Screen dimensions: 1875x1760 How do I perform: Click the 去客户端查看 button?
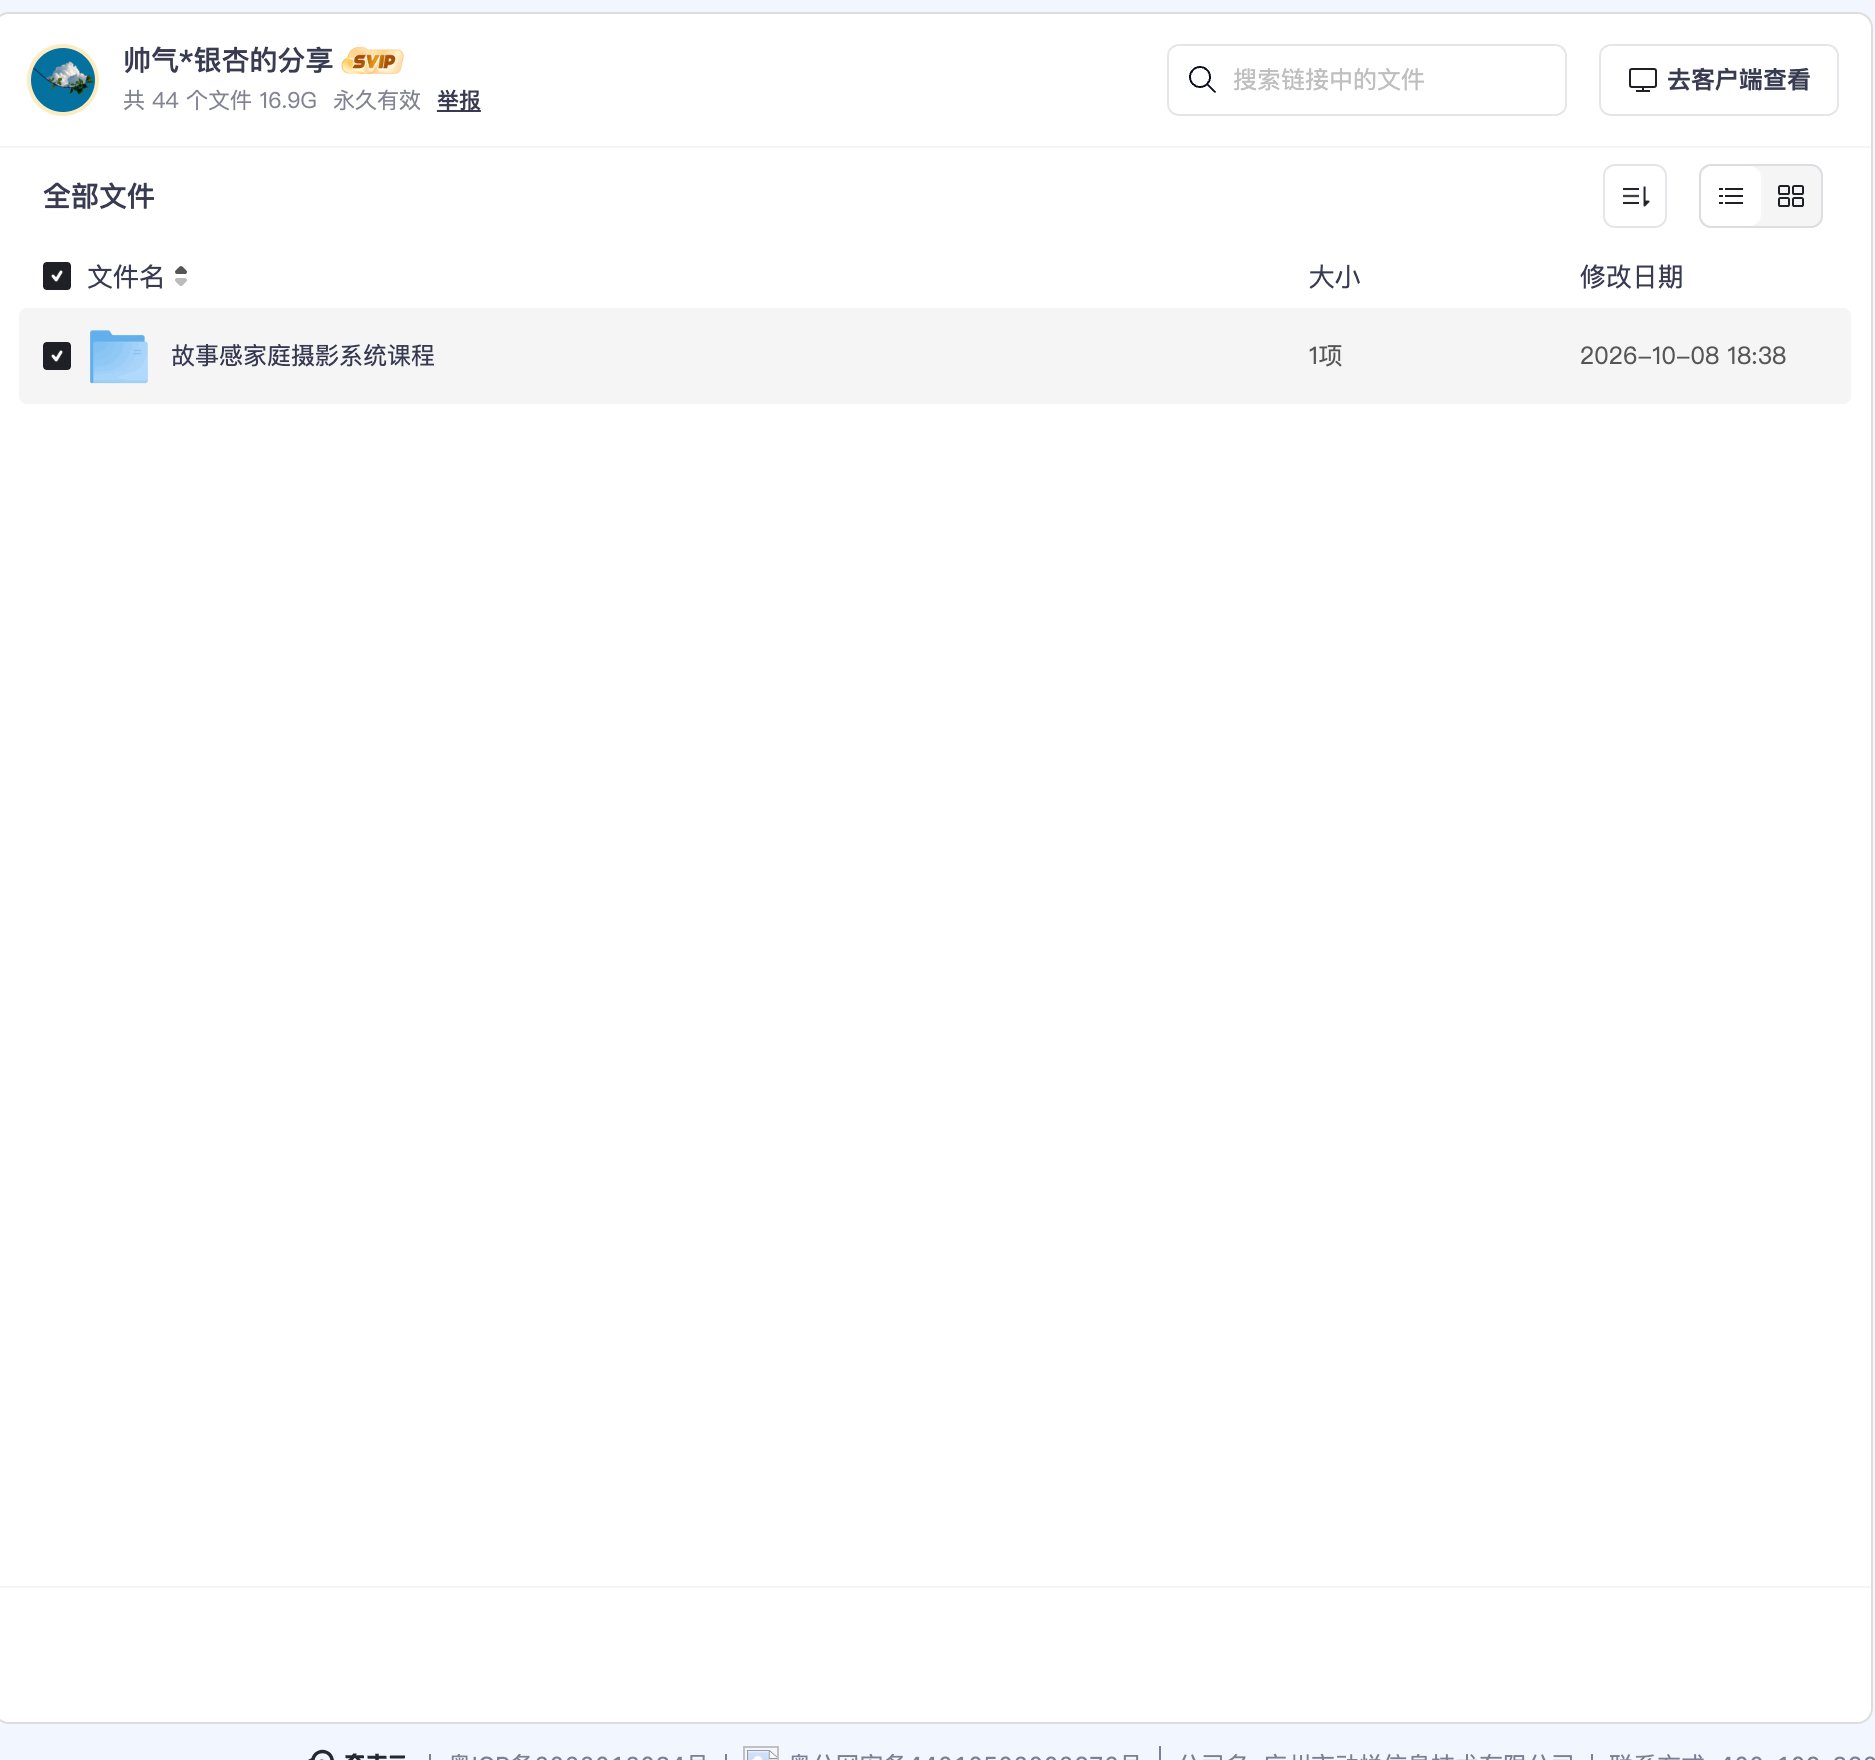(1718, 80)
